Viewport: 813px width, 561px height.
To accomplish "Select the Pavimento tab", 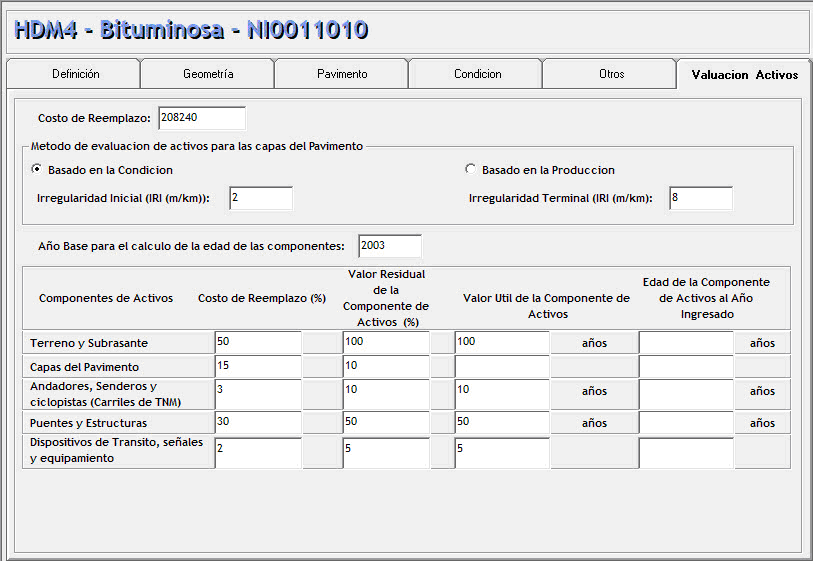I will coord(342,74).
